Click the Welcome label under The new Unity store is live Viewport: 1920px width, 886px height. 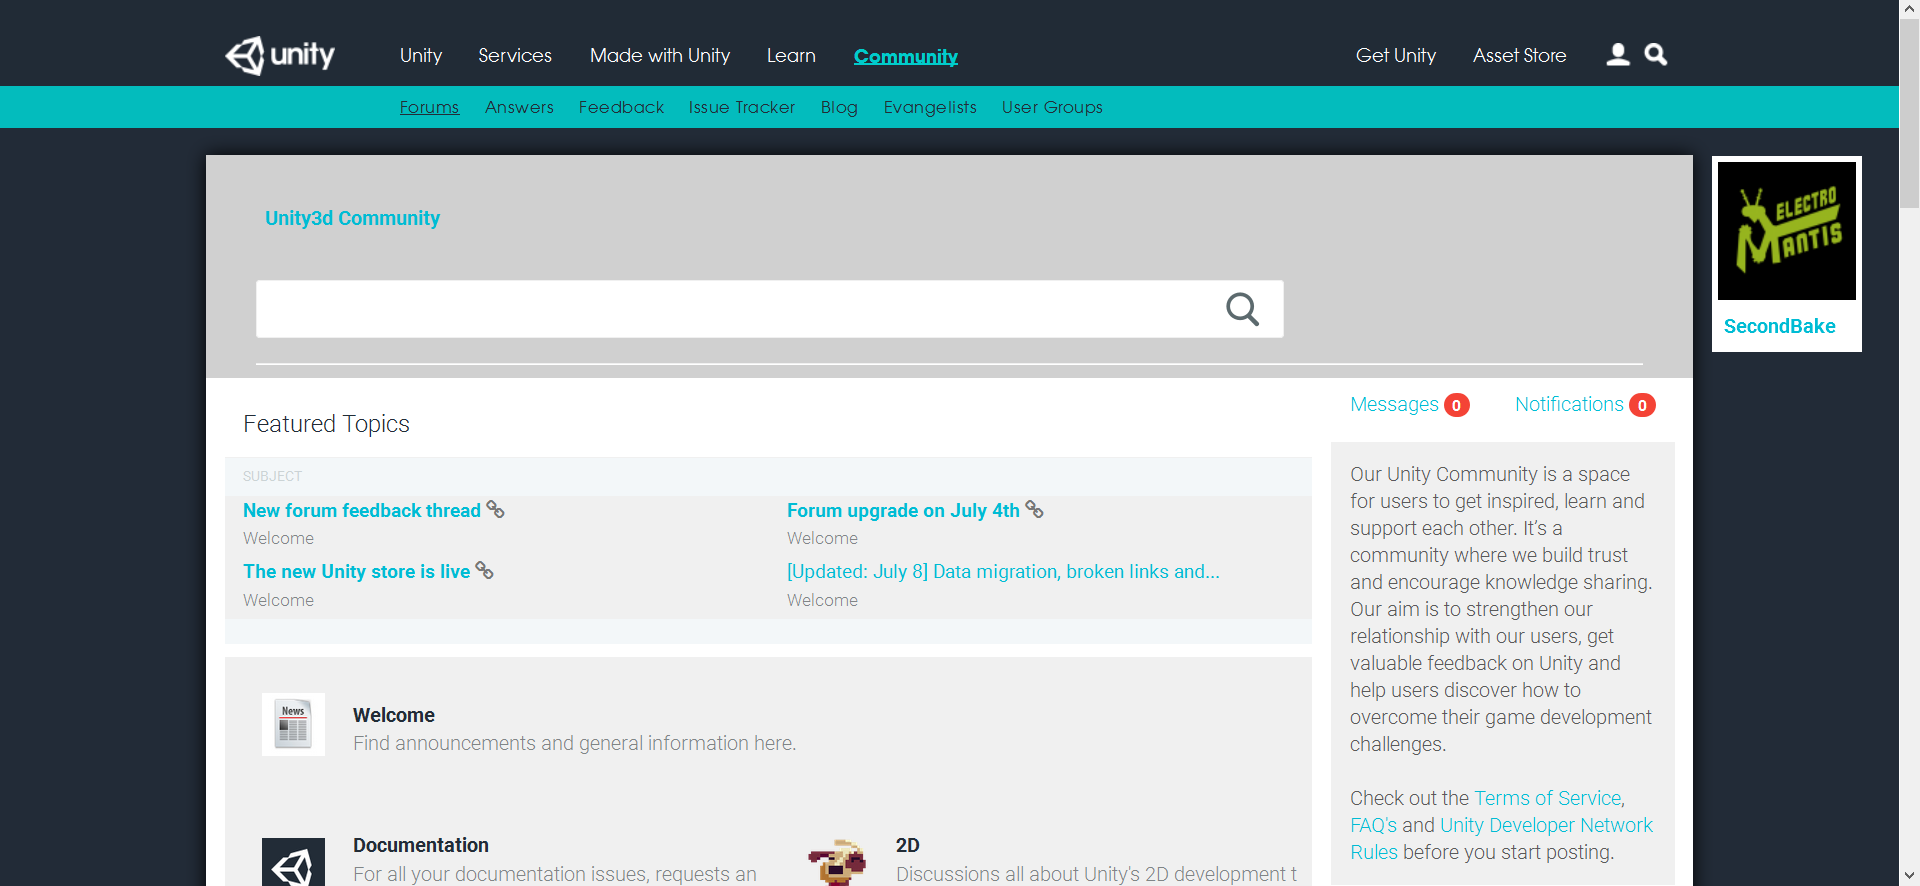278,600
